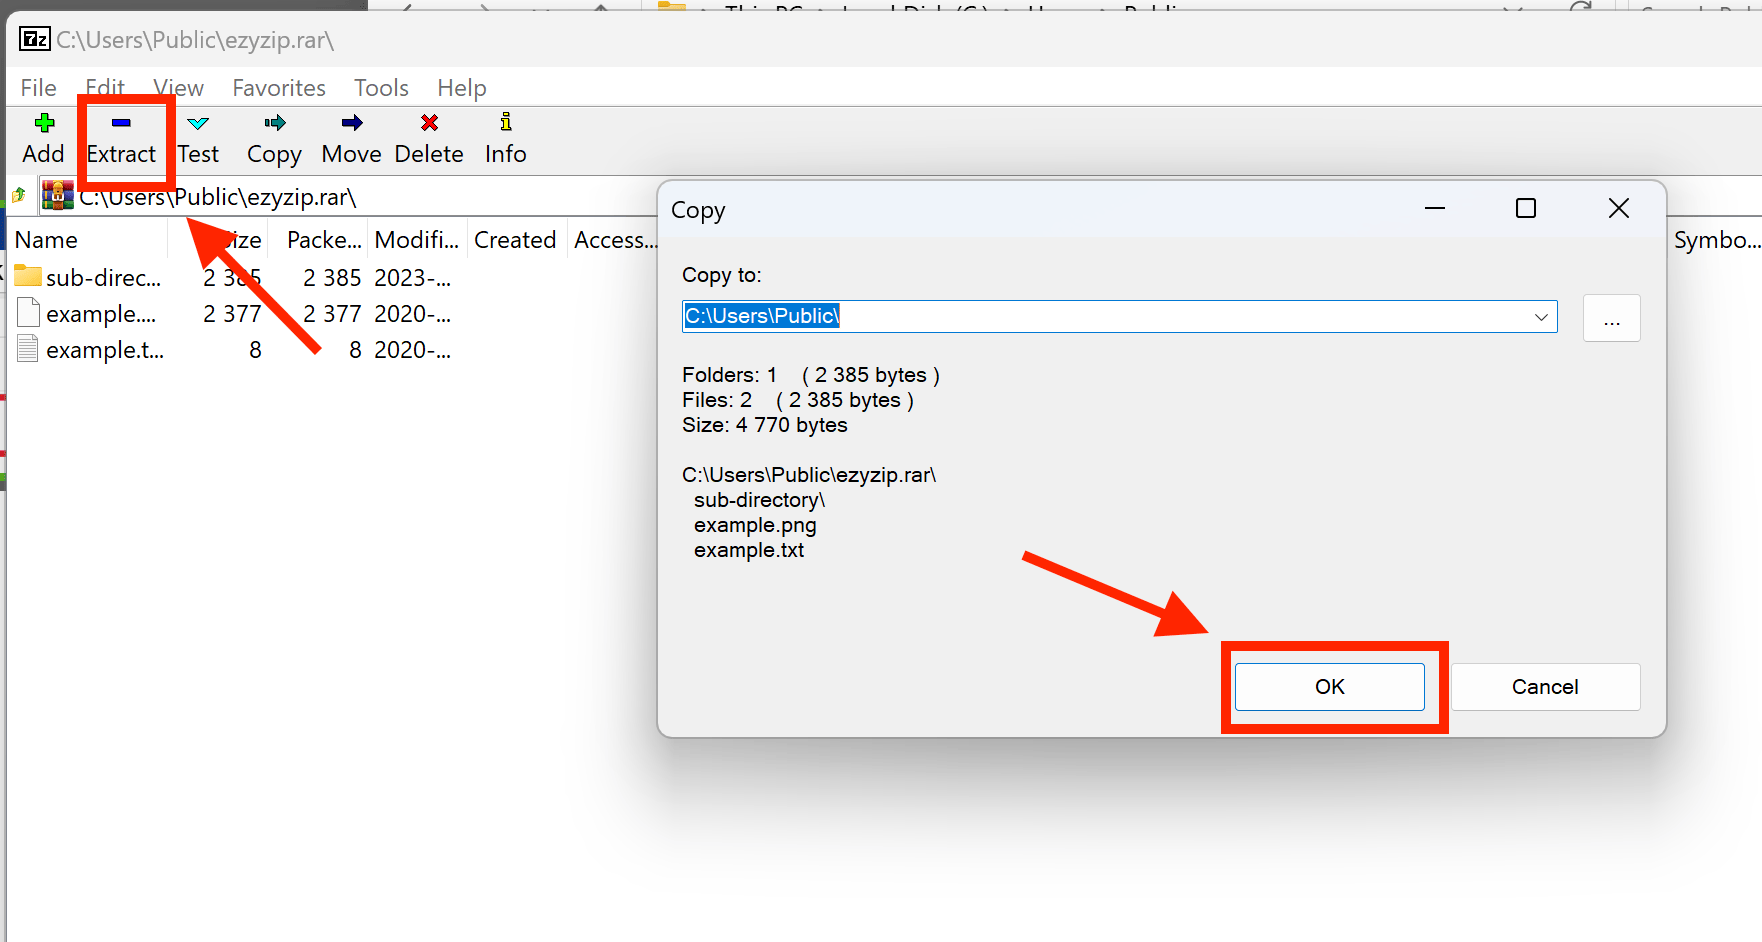Select example.png in the file list

pyautogui.click(x=100, y=313)
